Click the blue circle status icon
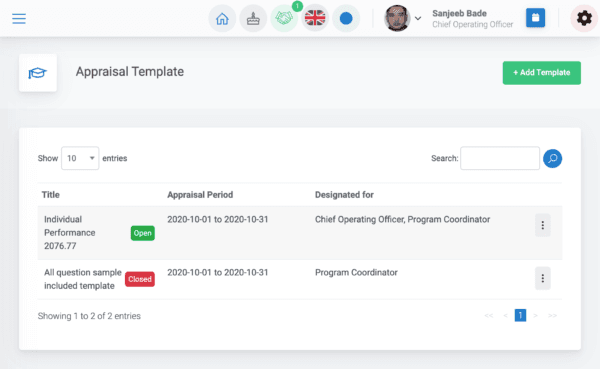This screenshot has height=369, width=600. tap(346, 18)
